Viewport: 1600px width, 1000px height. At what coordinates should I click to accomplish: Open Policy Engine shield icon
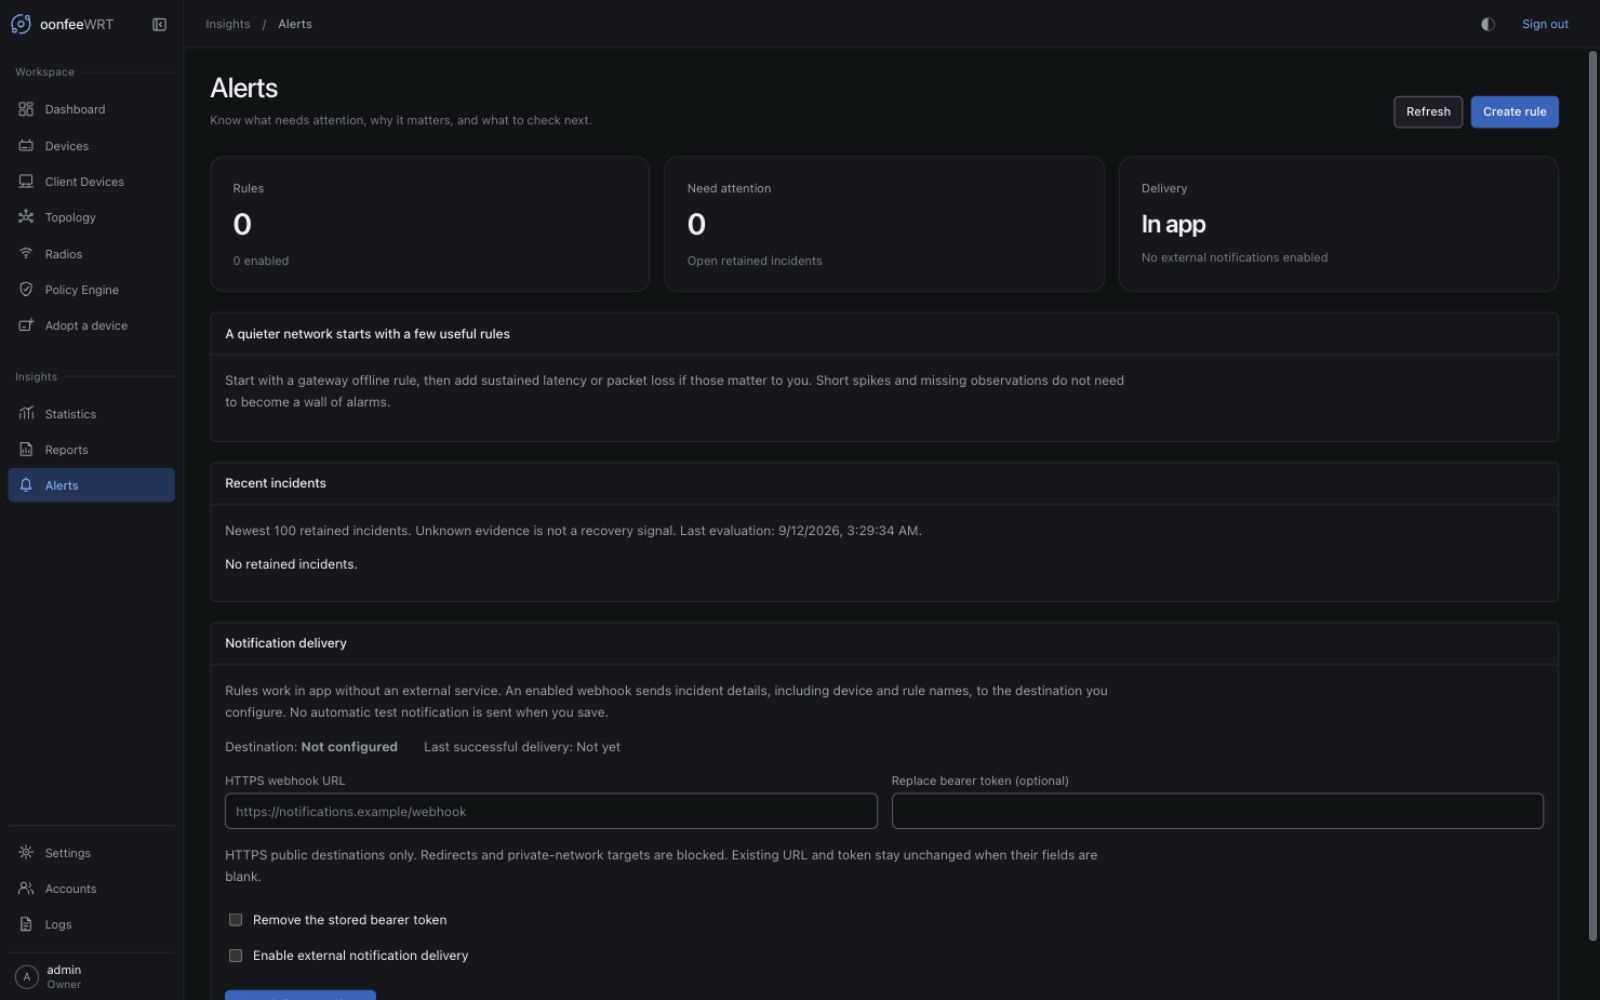26,290
